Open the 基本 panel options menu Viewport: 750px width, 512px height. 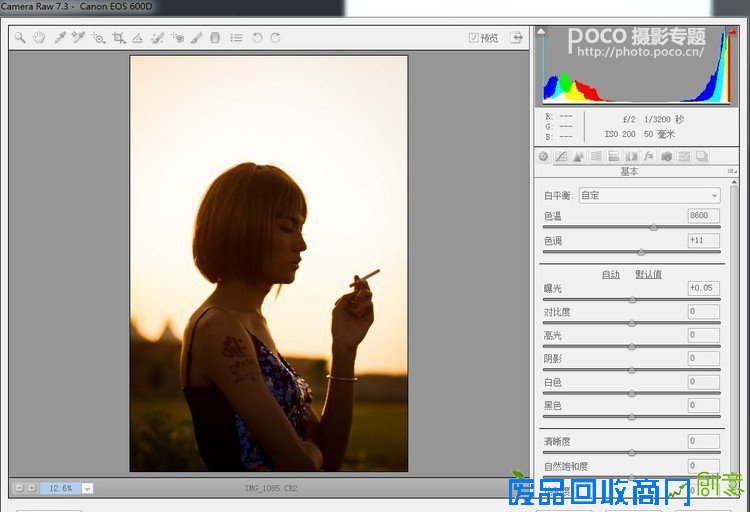pos(731,172)
